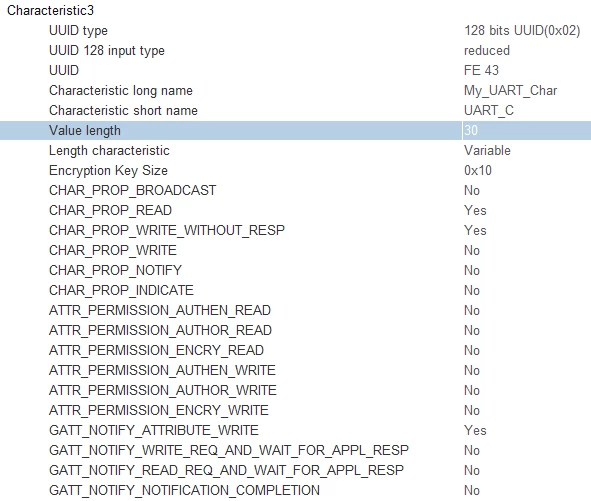591x501 pixels.
Task: Edit the Value length field showing 30
Action: pyautogui.click(x=526, y=130)
